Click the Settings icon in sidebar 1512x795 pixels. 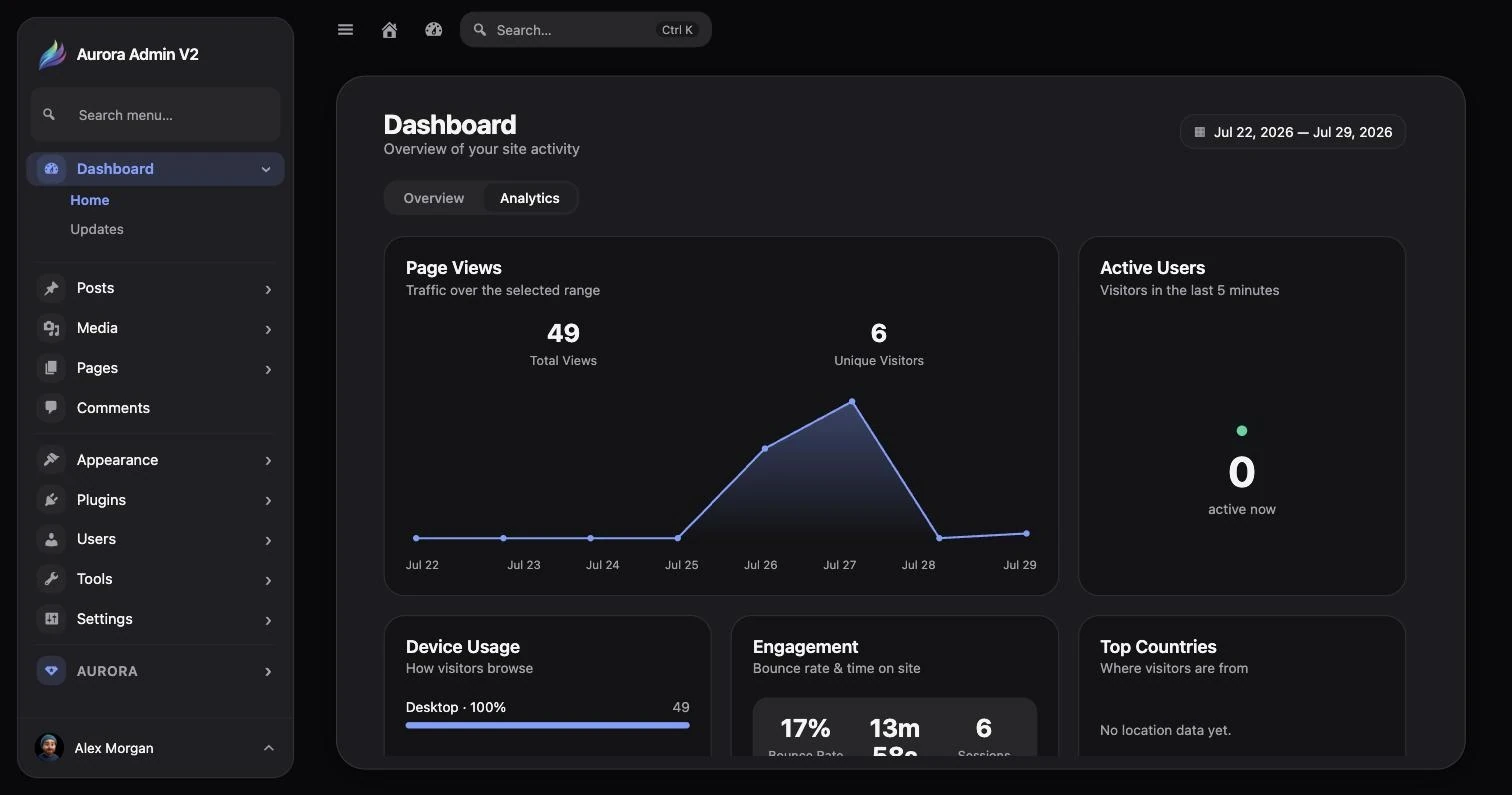click(x=51, y=619)
